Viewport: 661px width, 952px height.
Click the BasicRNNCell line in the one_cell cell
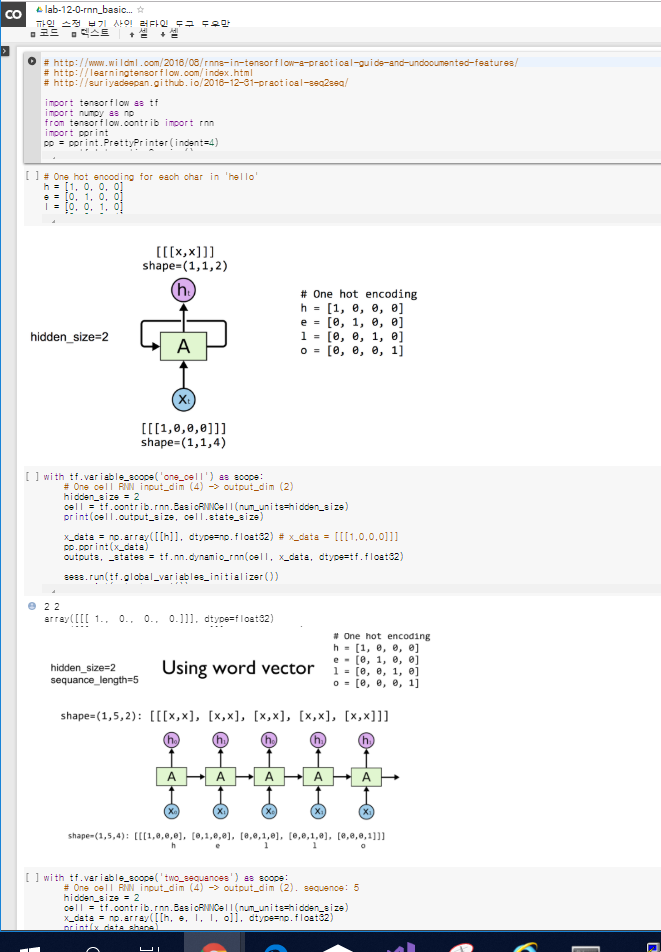(x=206, y=506)
